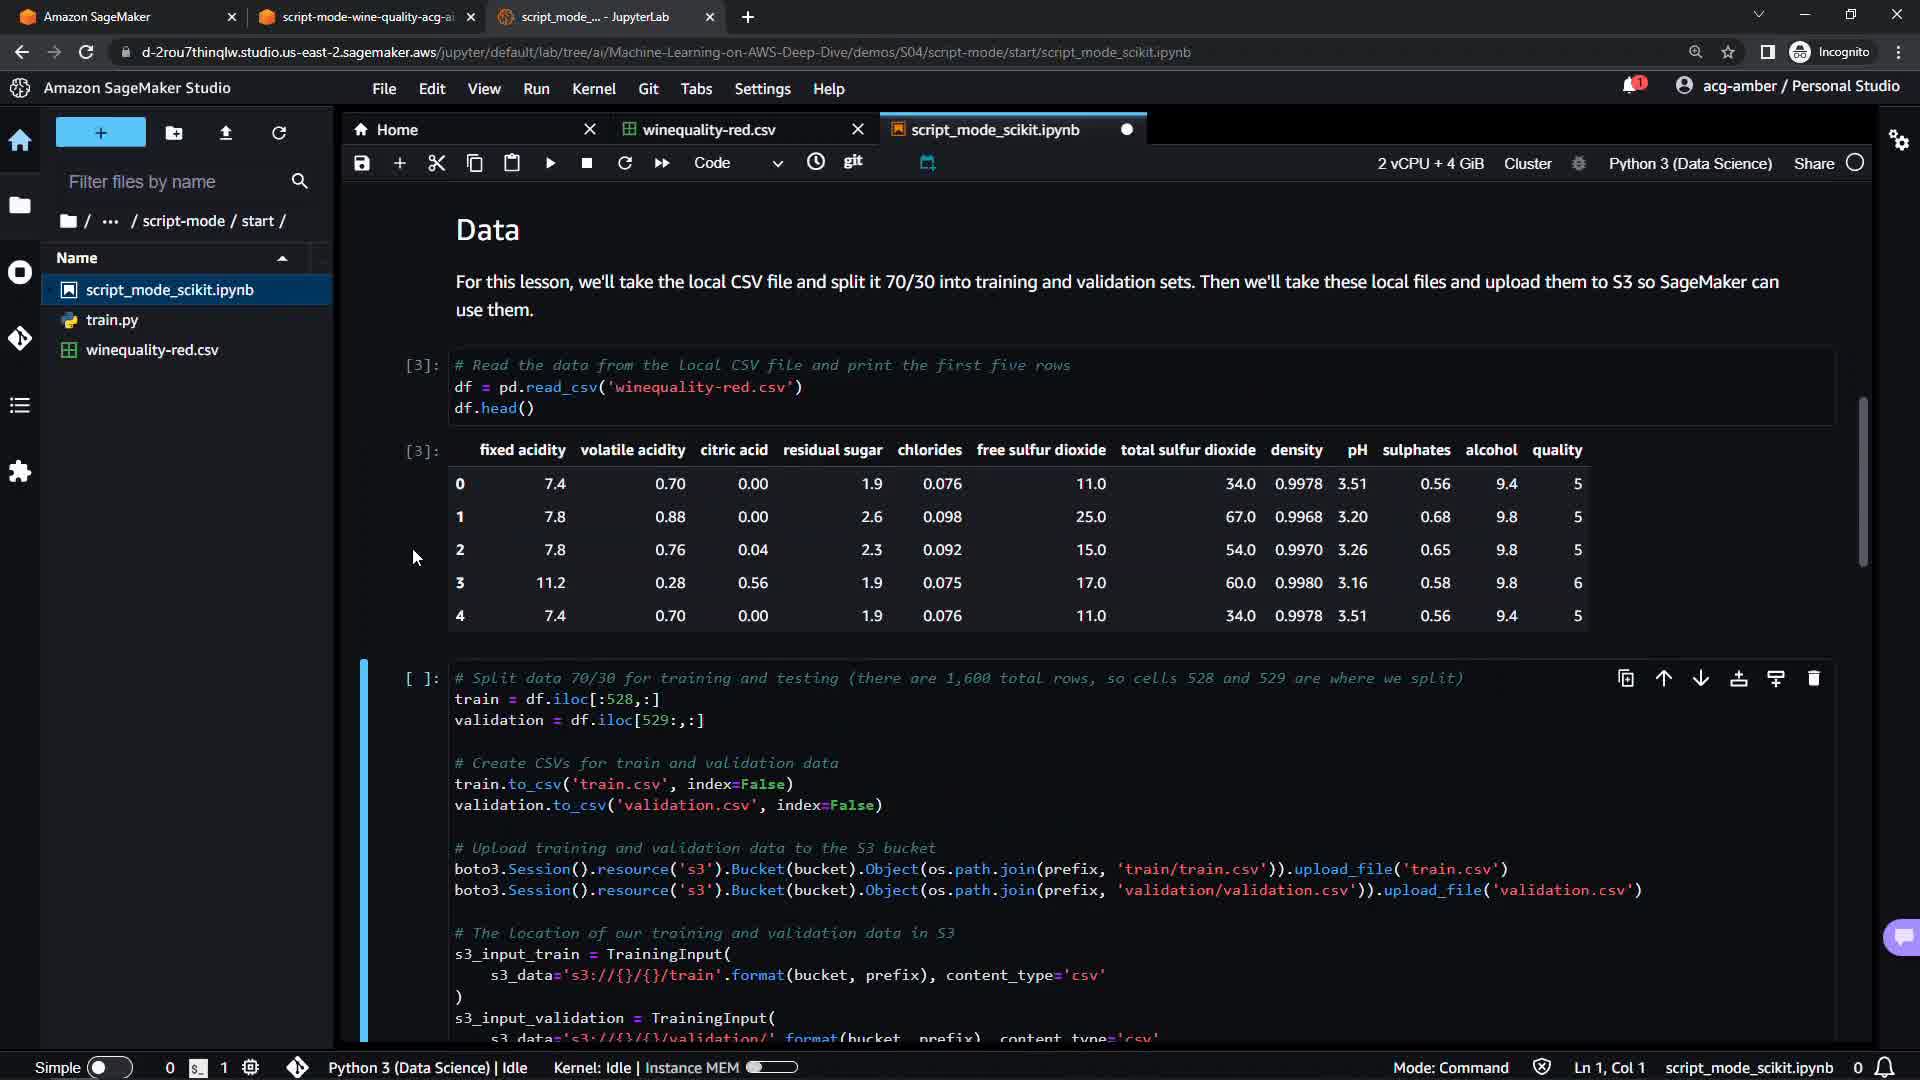Save the notebook with the disk icon
The width and height of the screenshot is (1920, 1080).
pos(362,163)
